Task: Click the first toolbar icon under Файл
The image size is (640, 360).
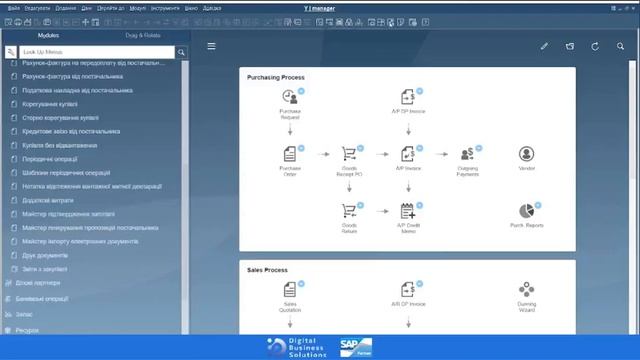Action: pyautogui.click(x=8, y=22)
